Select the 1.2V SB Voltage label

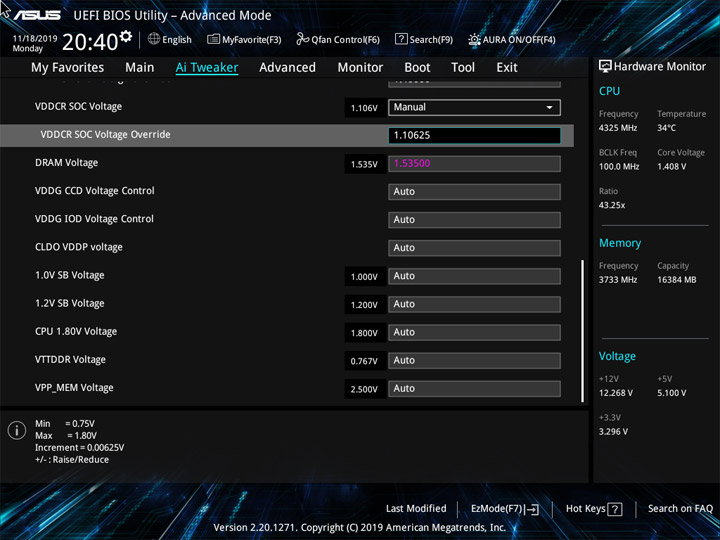point(70,303)
